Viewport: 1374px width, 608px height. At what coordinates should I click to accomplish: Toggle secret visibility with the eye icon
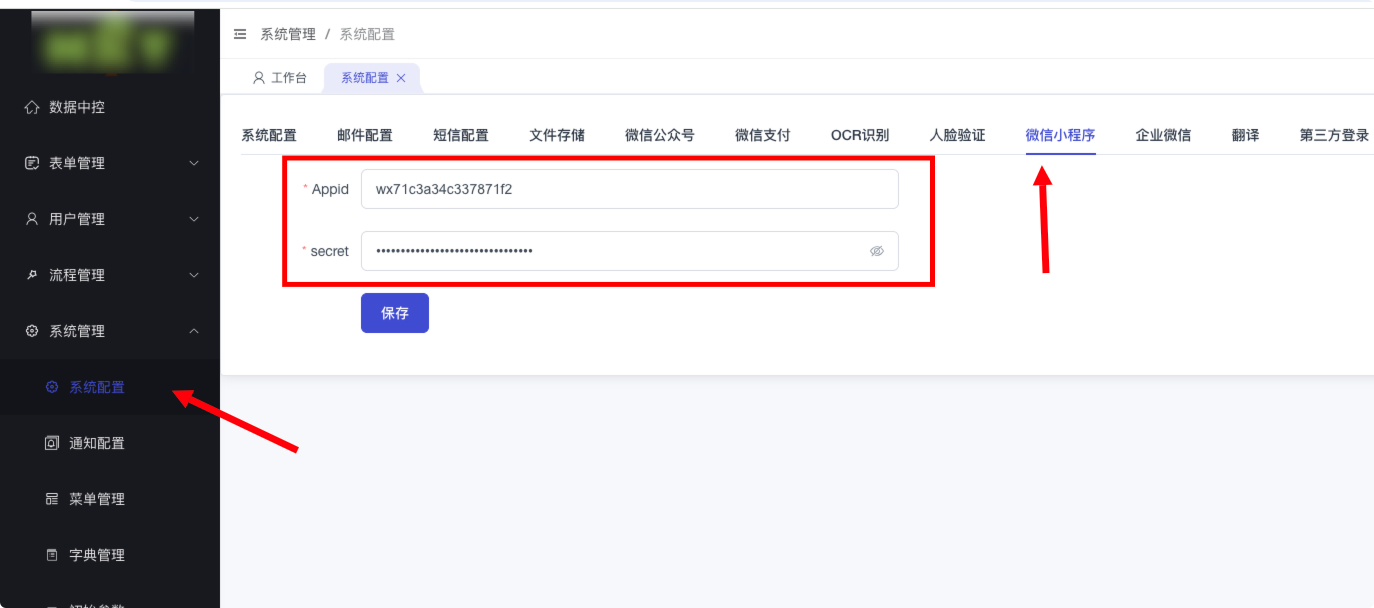click(x=877, y=251)
